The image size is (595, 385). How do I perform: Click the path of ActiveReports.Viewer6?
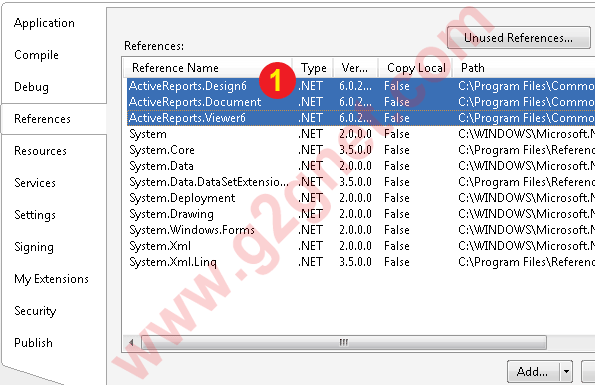pyautogui.click(x=526, y=118)
